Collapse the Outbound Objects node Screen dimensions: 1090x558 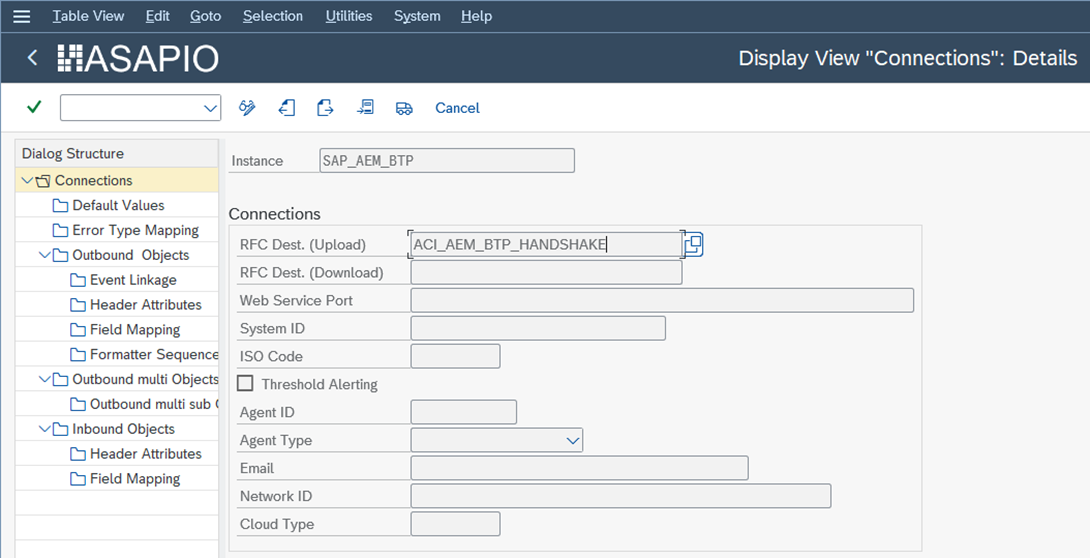point(44,255)
